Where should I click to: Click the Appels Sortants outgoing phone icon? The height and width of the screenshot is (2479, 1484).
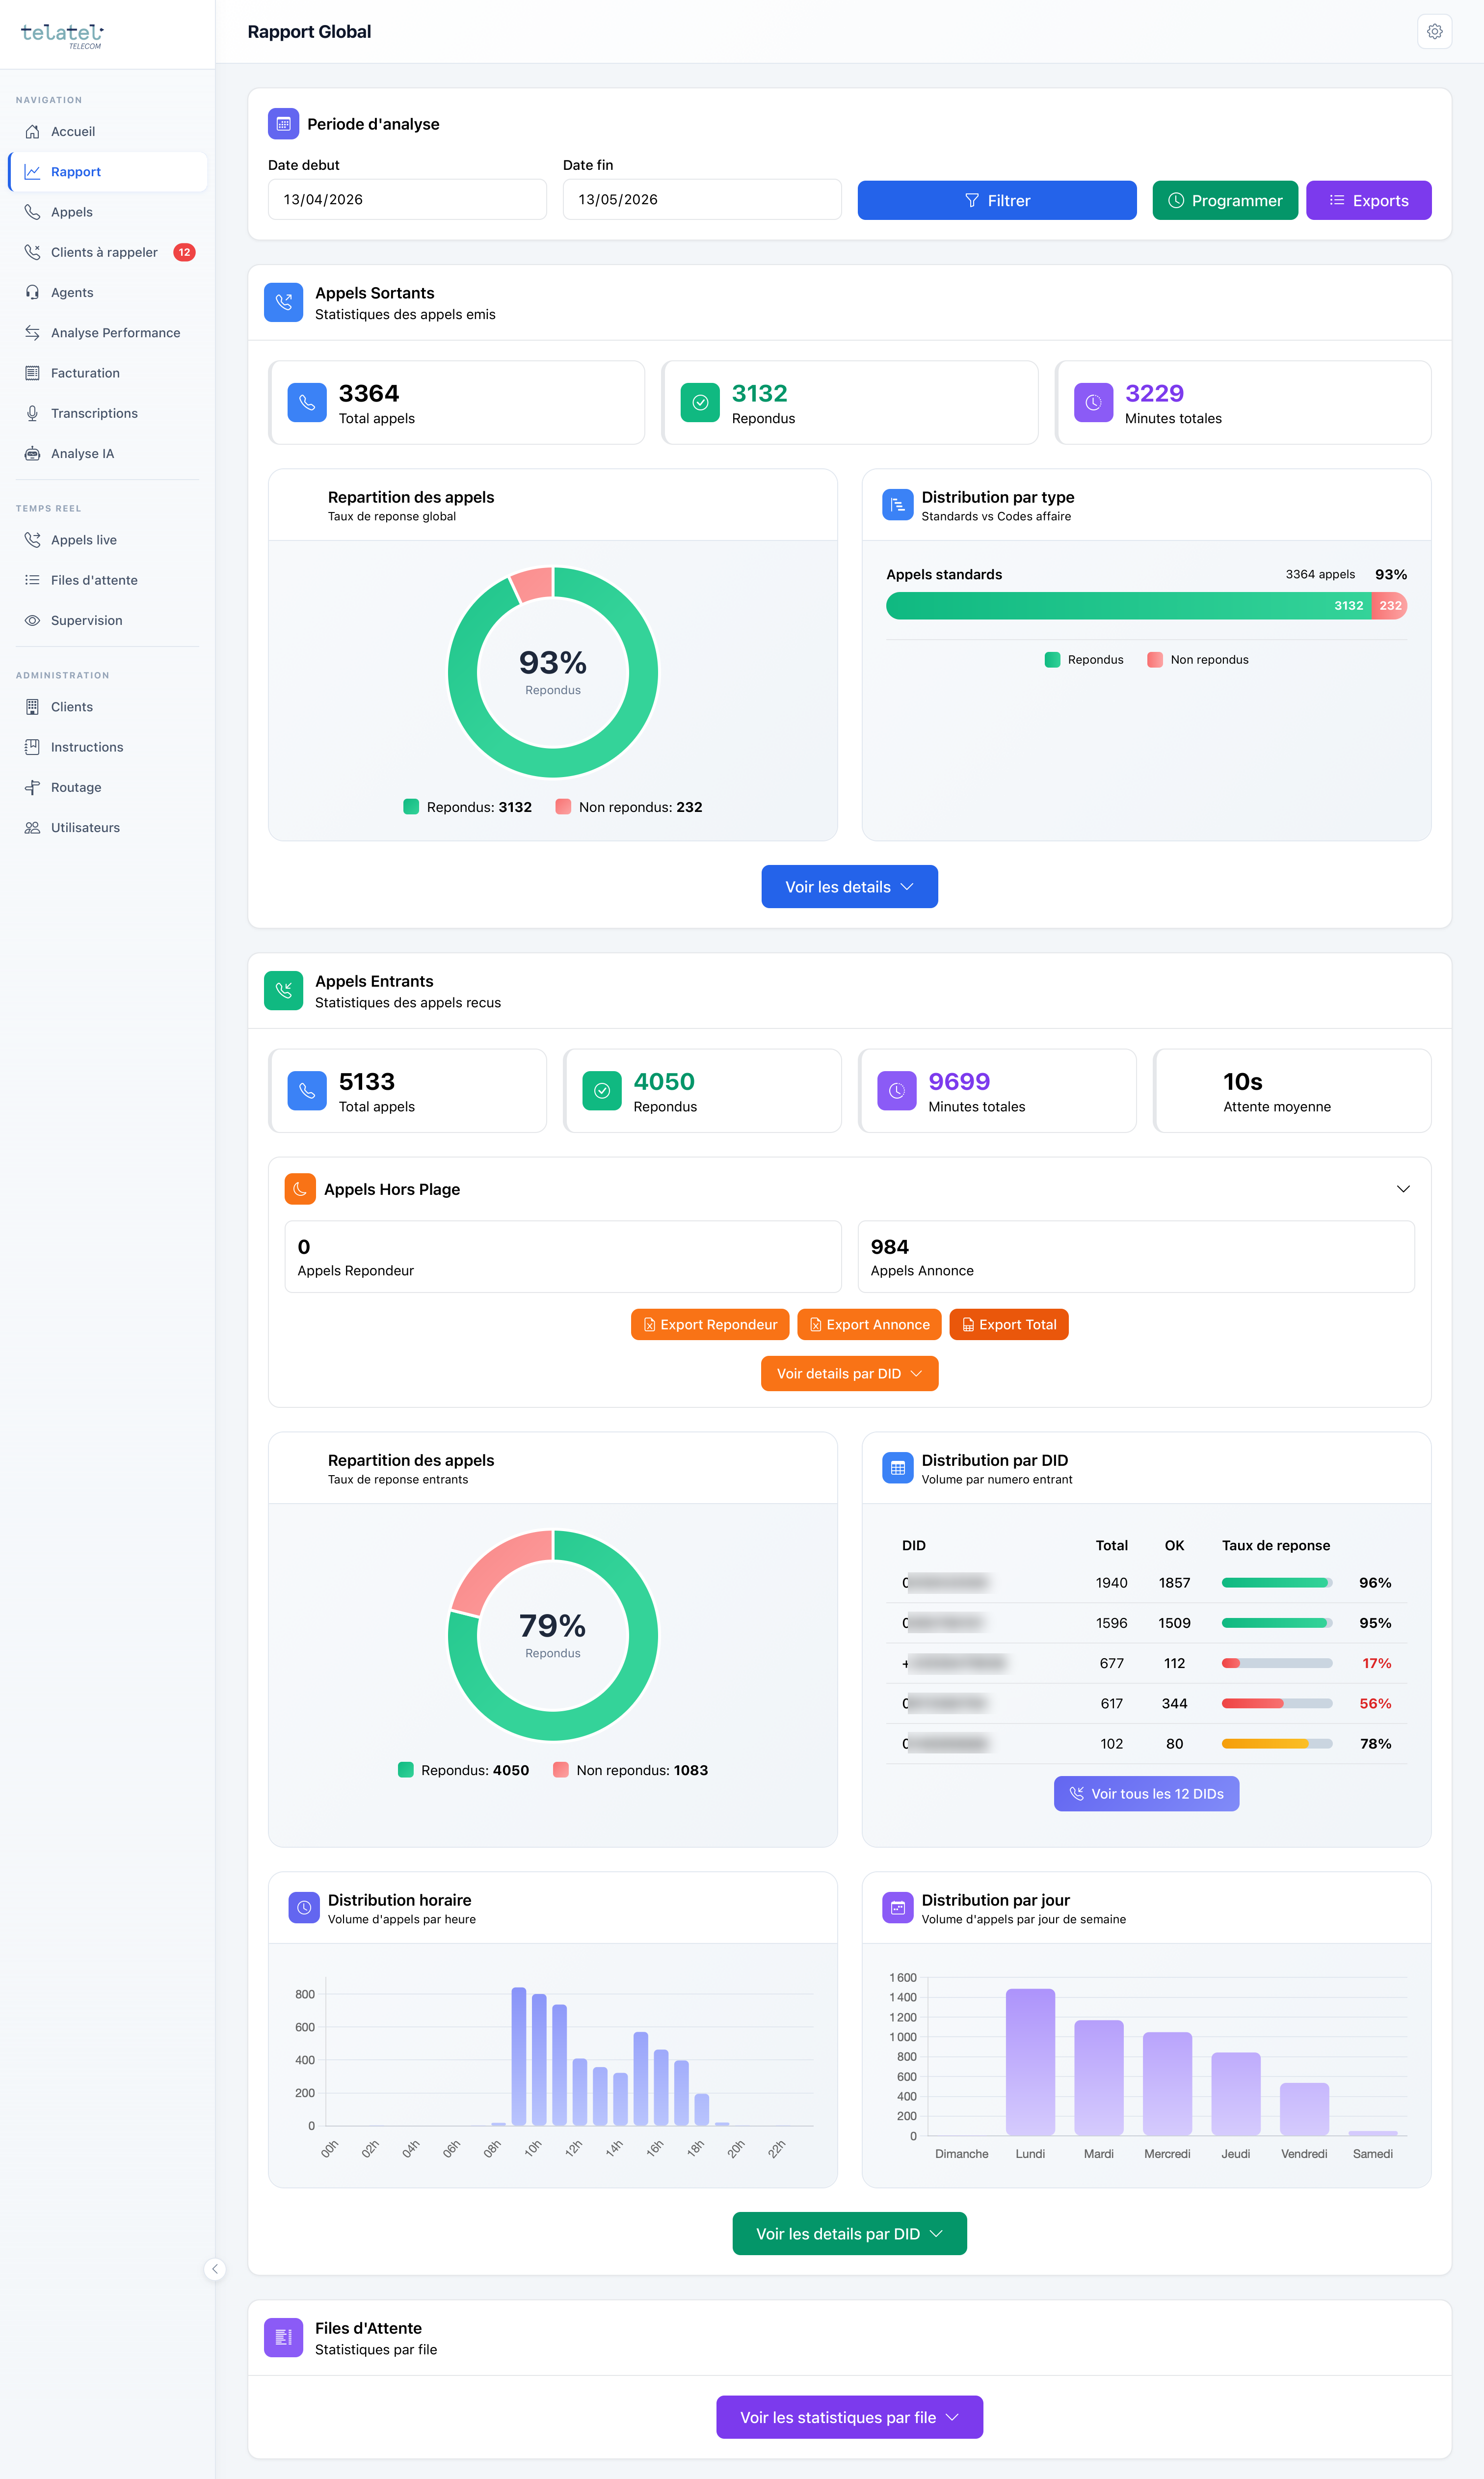[283, 302]
